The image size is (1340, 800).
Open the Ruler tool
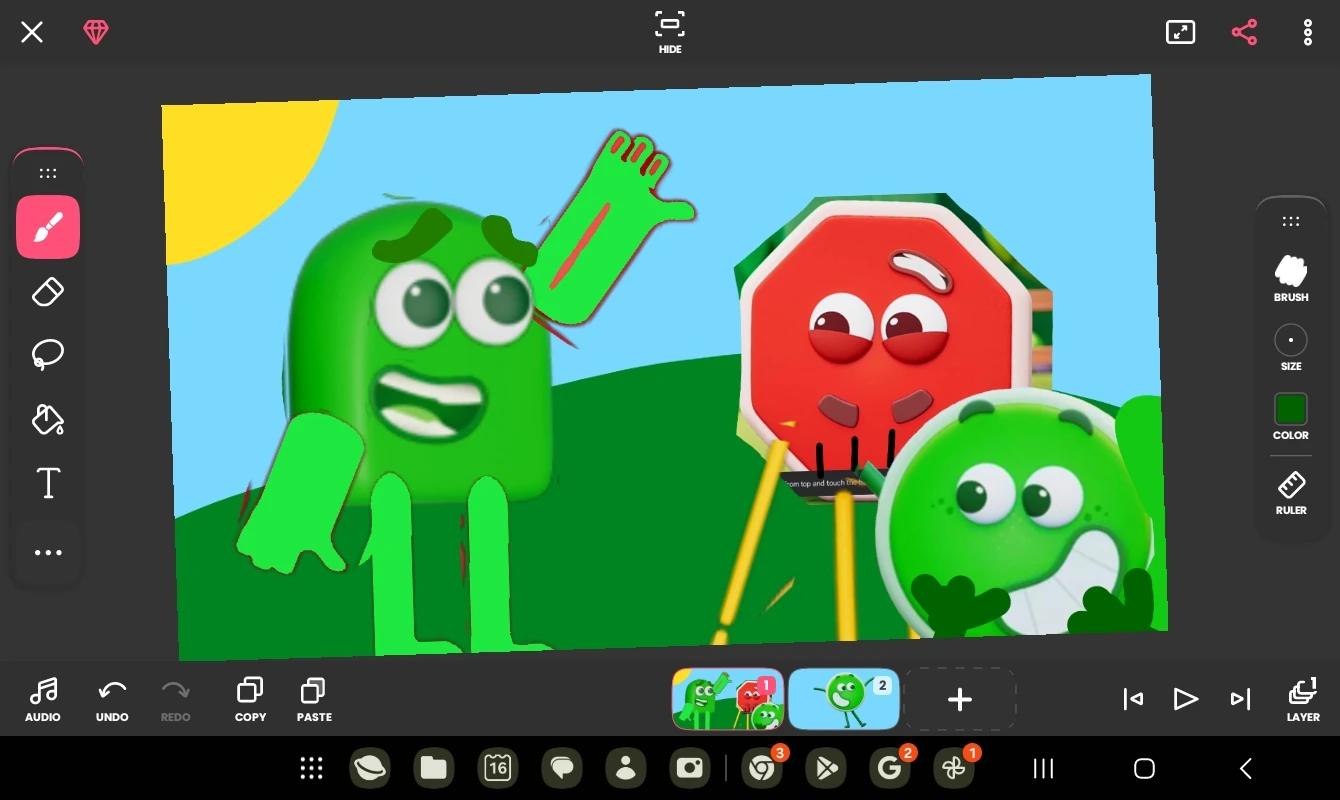pyautogui.click(x=1291, y=493)
